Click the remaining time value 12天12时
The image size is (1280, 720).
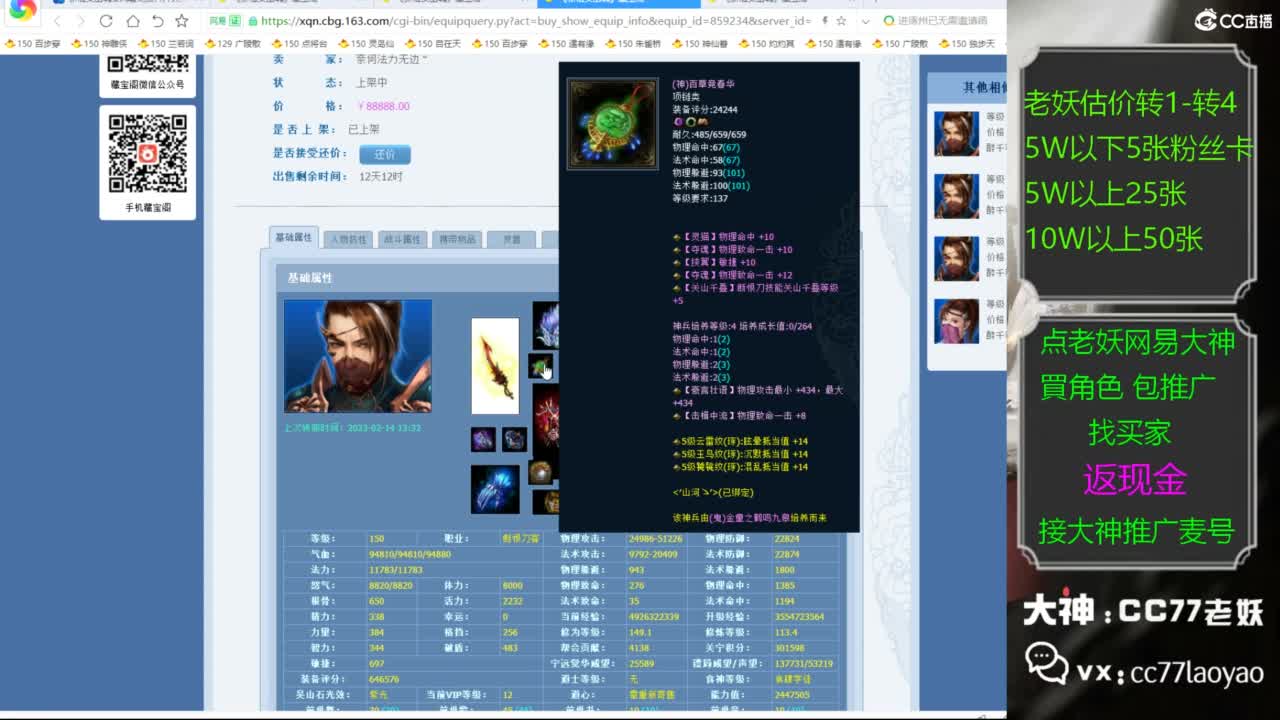tap(381, 177)
